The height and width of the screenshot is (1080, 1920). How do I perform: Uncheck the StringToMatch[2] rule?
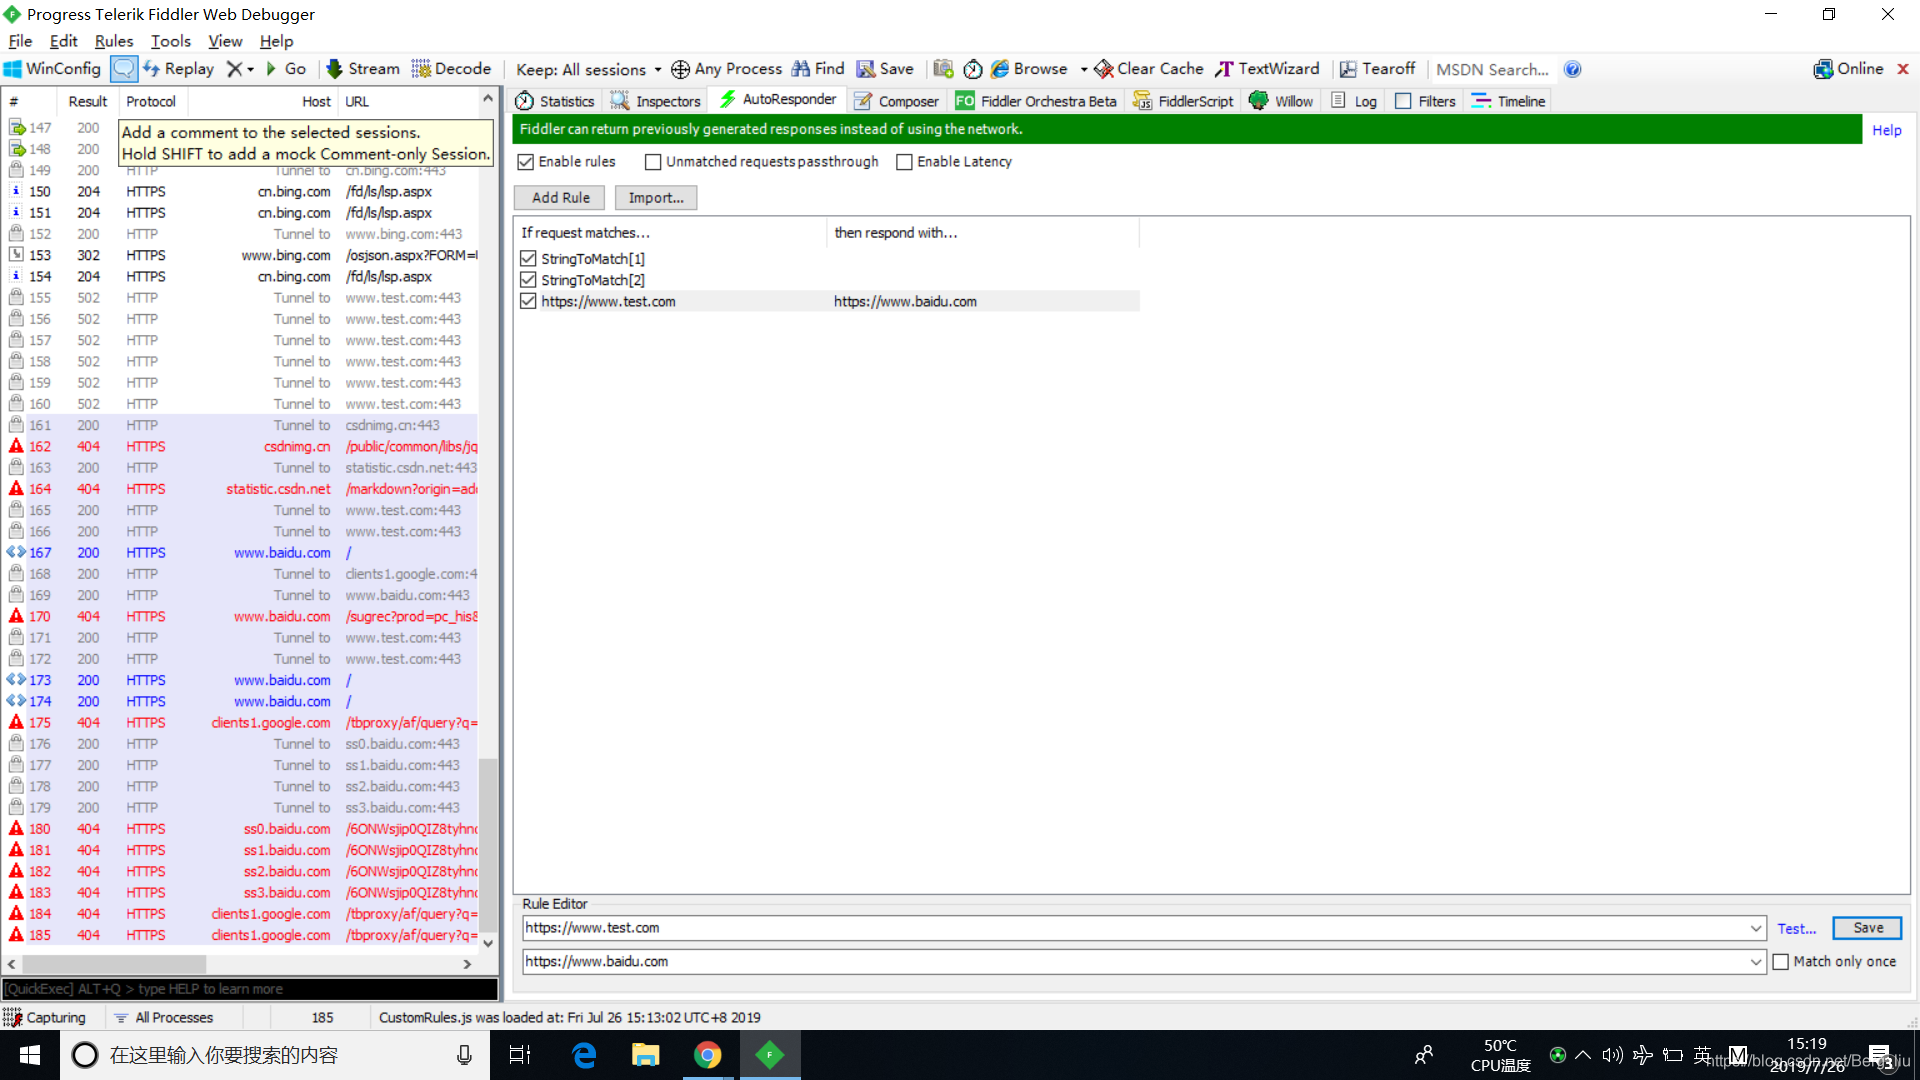[x=528, y=280]
